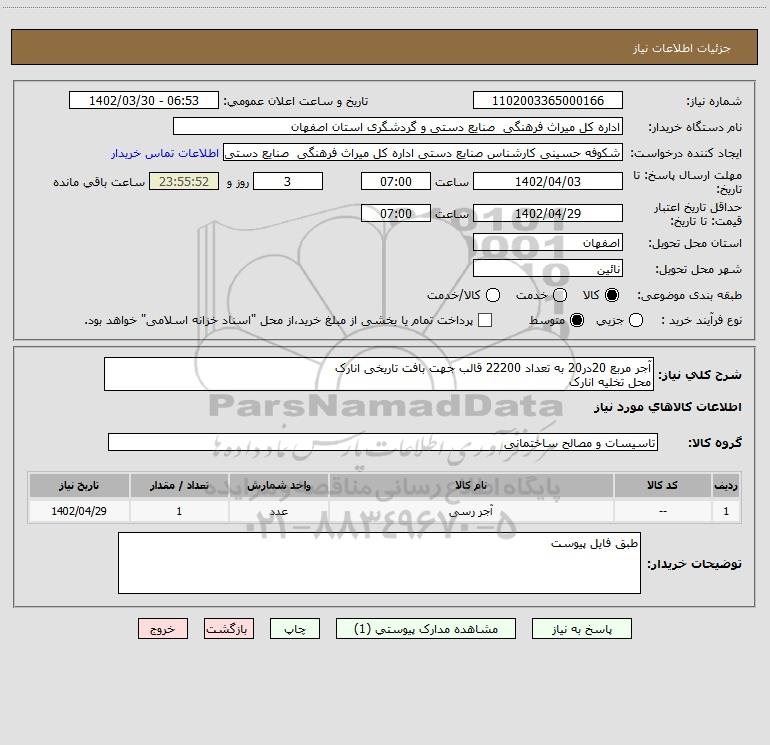The height and width of the screenshot is (745, 770).
Task: Toggle Islamic treasury bonds payment checkbox
Action: [485, 320]
